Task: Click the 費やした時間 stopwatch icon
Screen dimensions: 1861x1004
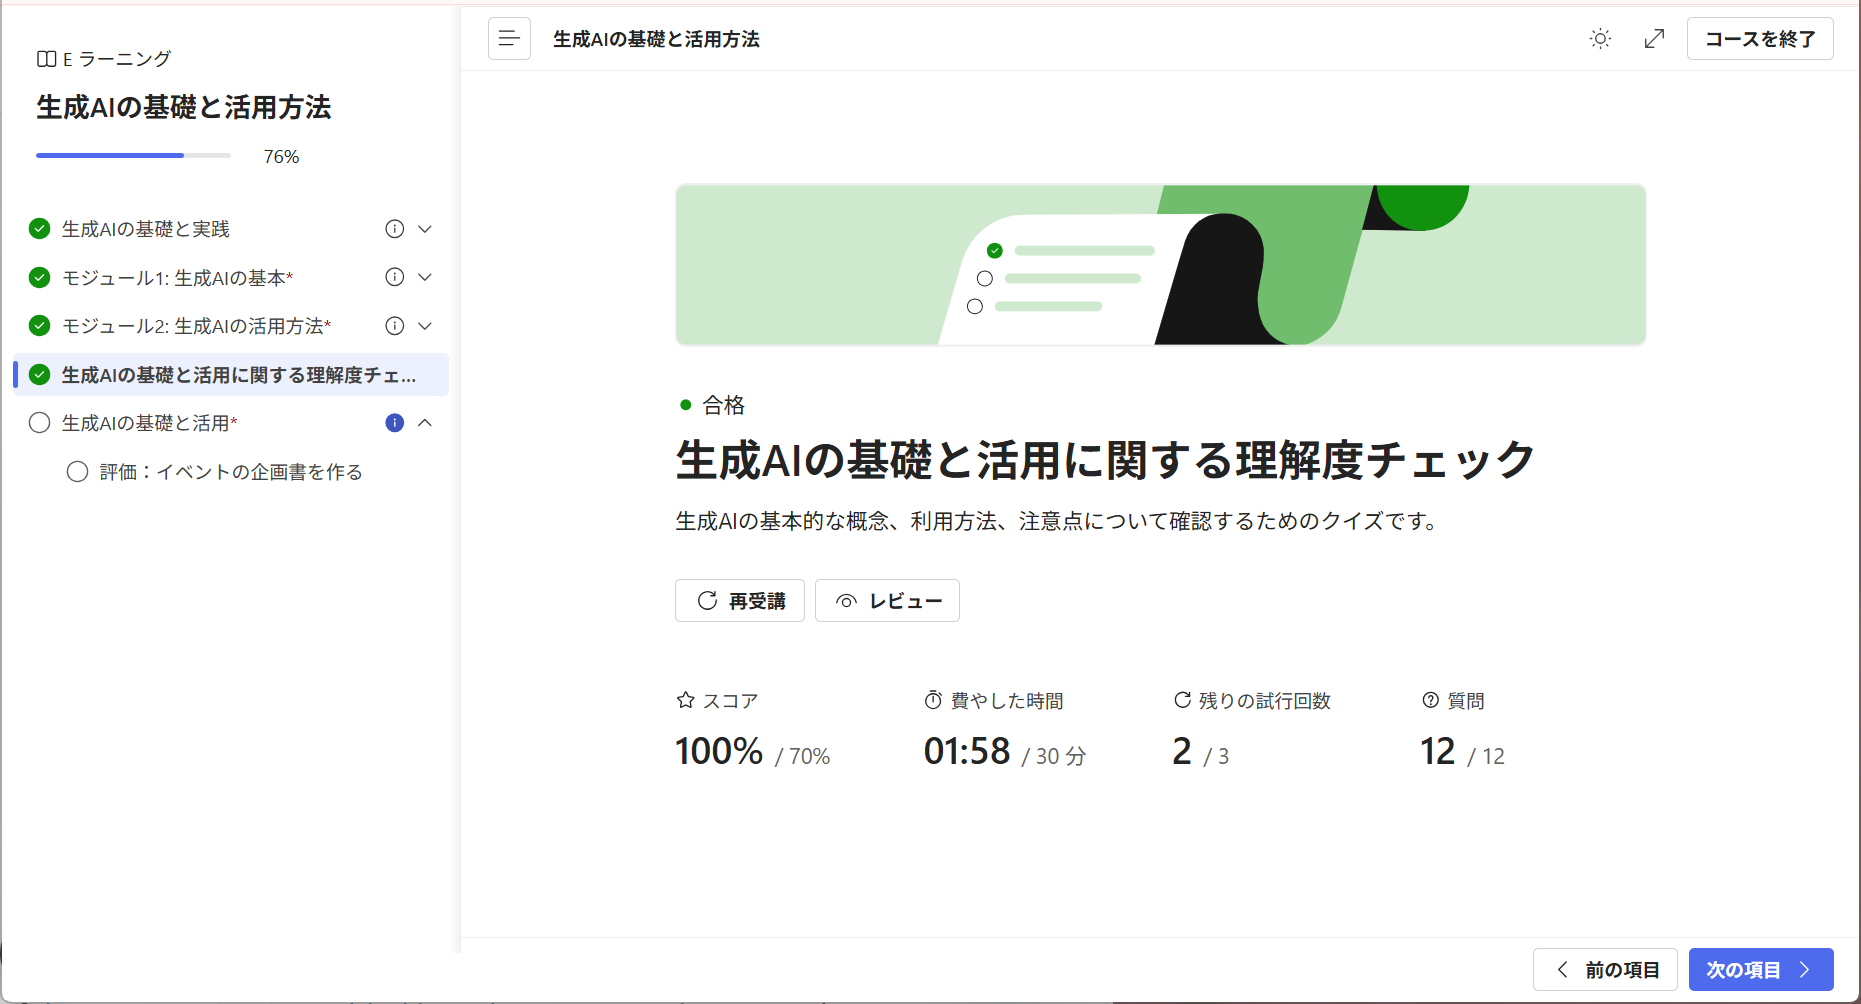Action: [933, 700]
